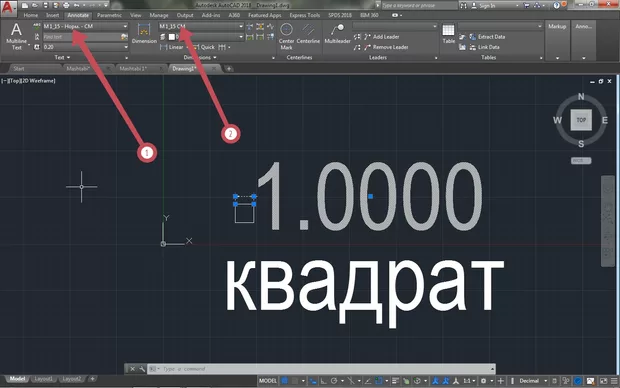Expand the Text panel
This screenshot has height=388, width=620.
click(x=62, y=58)
